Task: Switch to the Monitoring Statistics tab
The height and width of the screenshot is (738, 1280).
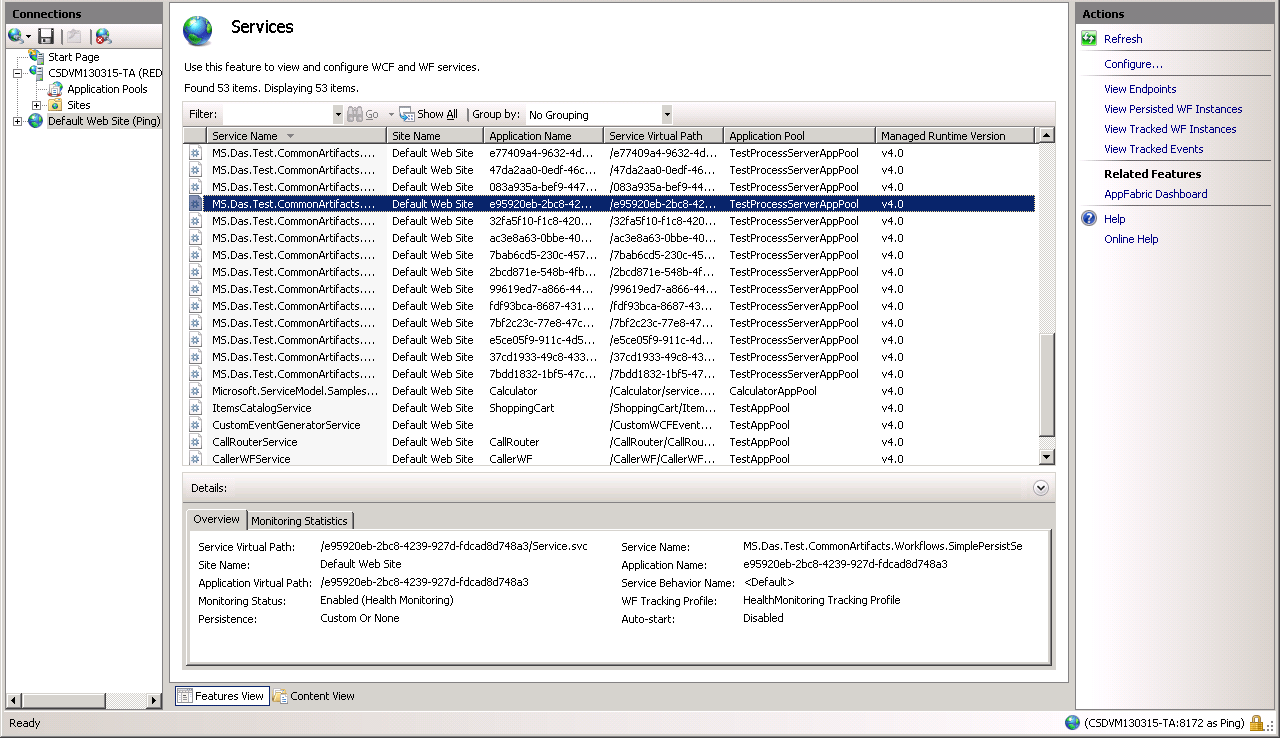Action: coord(300,521)
